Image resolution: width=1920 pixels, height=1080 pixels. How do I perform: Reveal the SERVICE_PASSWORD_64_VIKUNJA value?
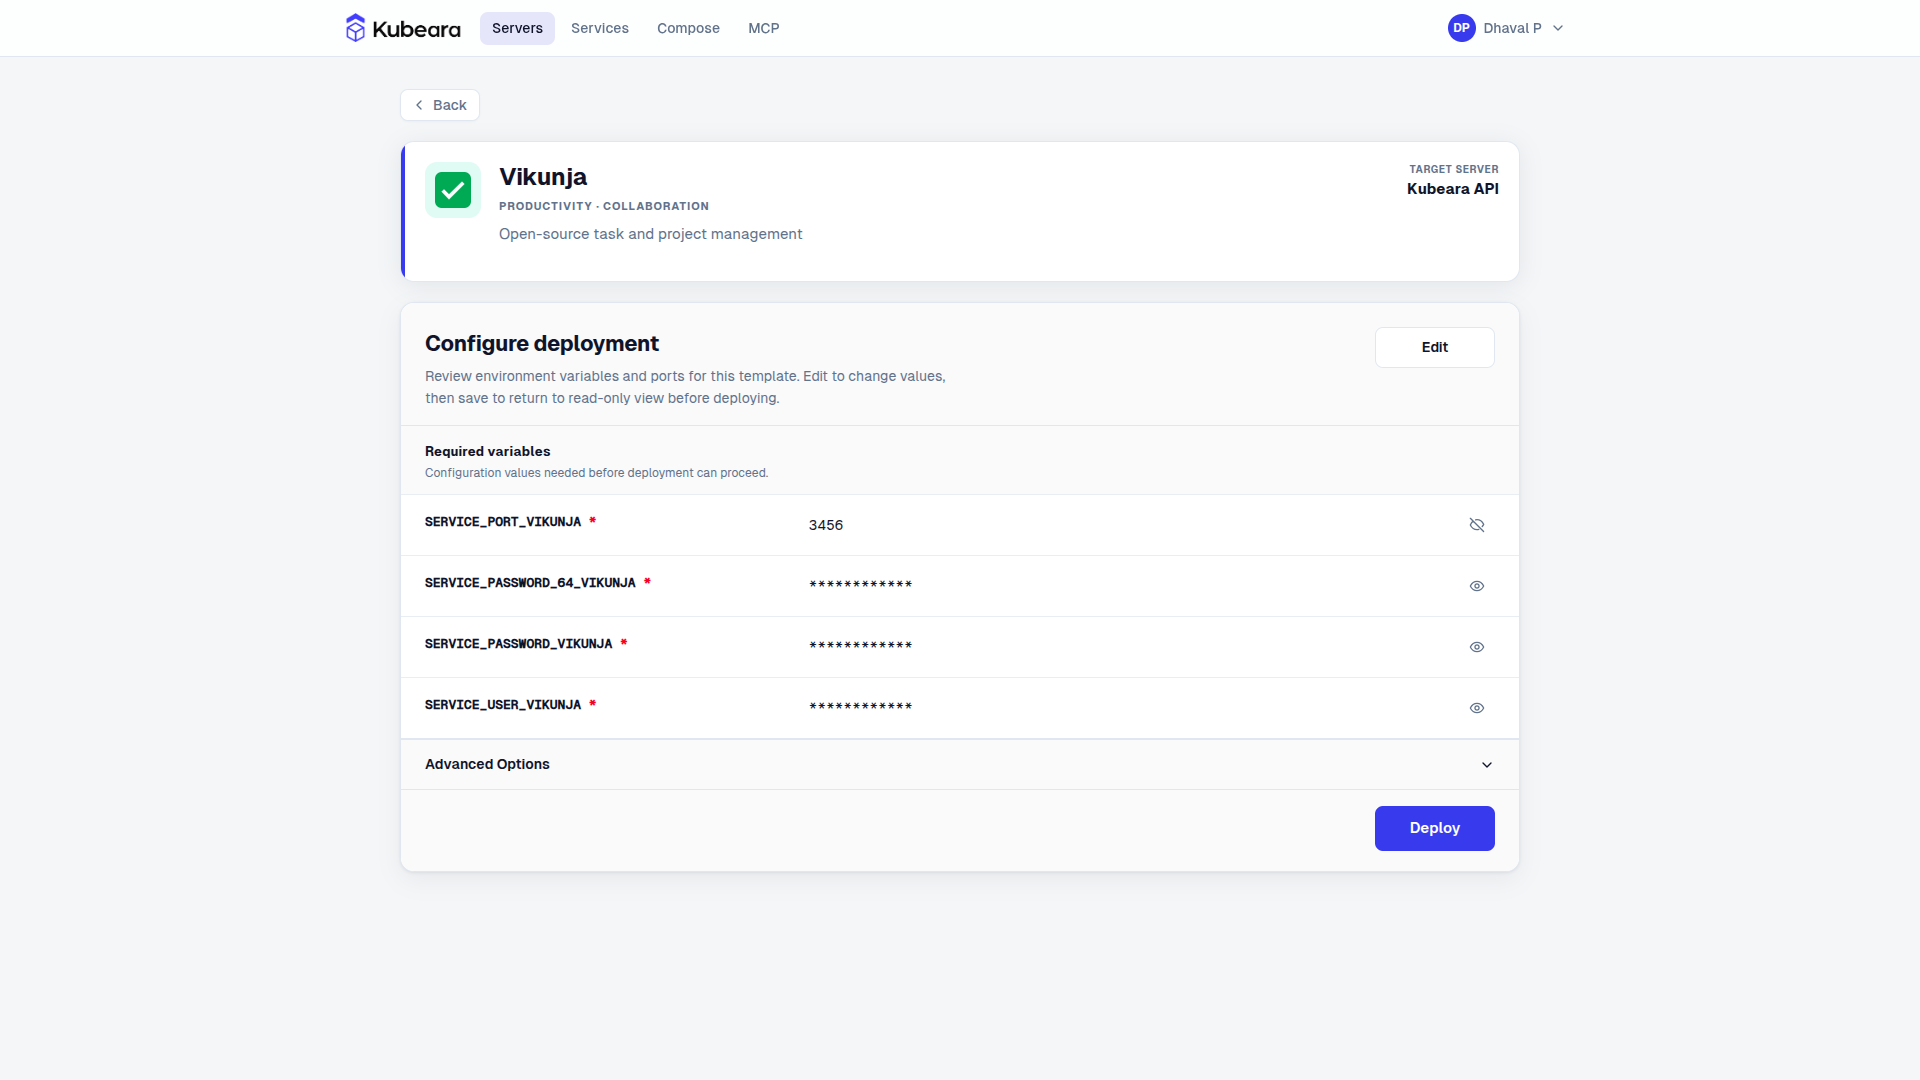1477,586
